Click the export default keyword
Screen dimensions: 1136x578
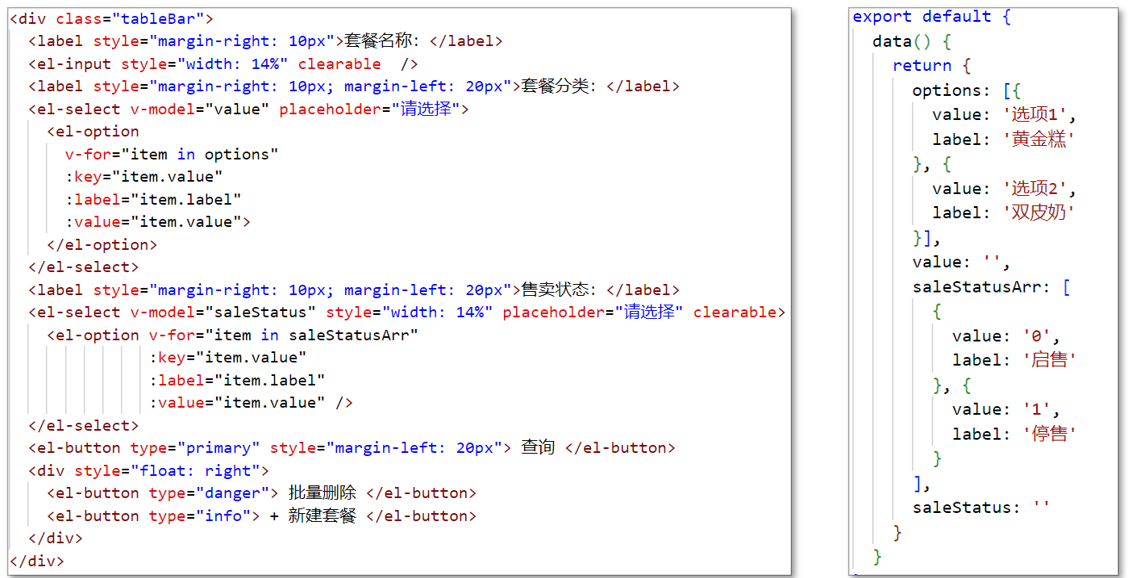point(920,17)
